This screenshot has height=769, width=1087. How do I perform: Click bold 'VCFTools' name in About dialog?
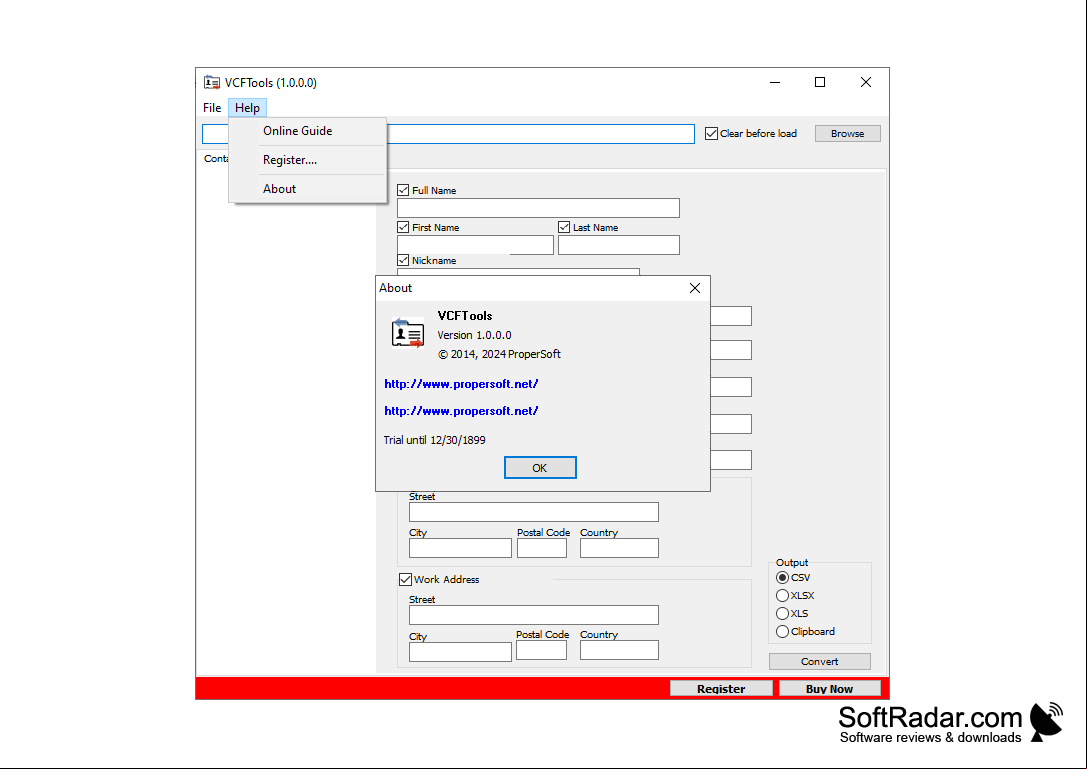(x=465, y=316)
